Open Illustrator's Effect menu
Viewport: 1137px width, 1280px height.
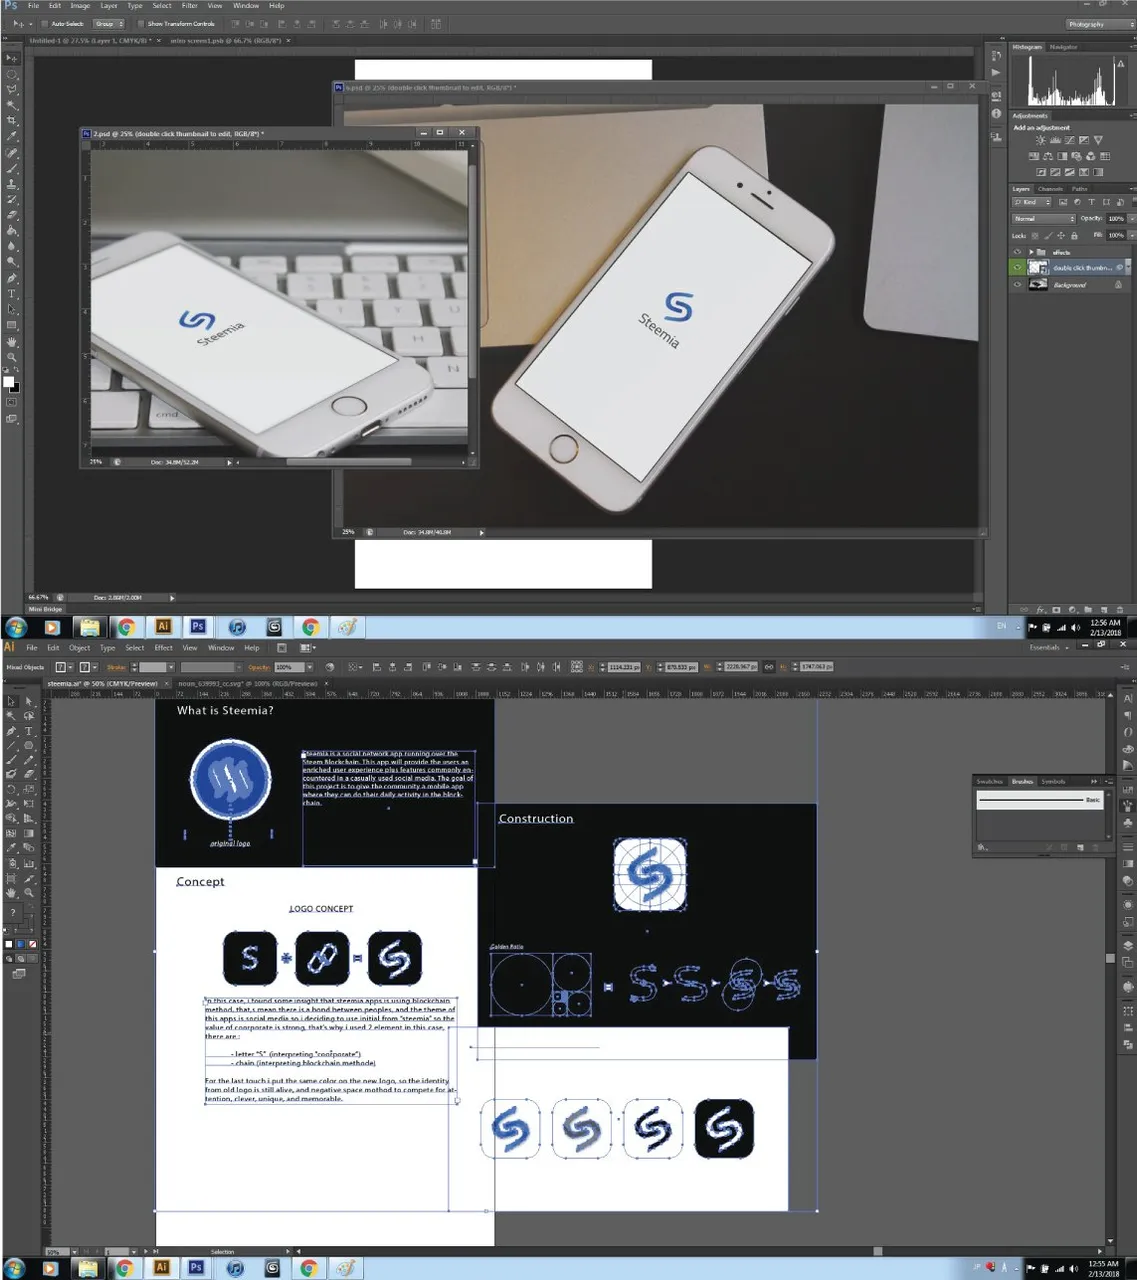tap(164, 648)
